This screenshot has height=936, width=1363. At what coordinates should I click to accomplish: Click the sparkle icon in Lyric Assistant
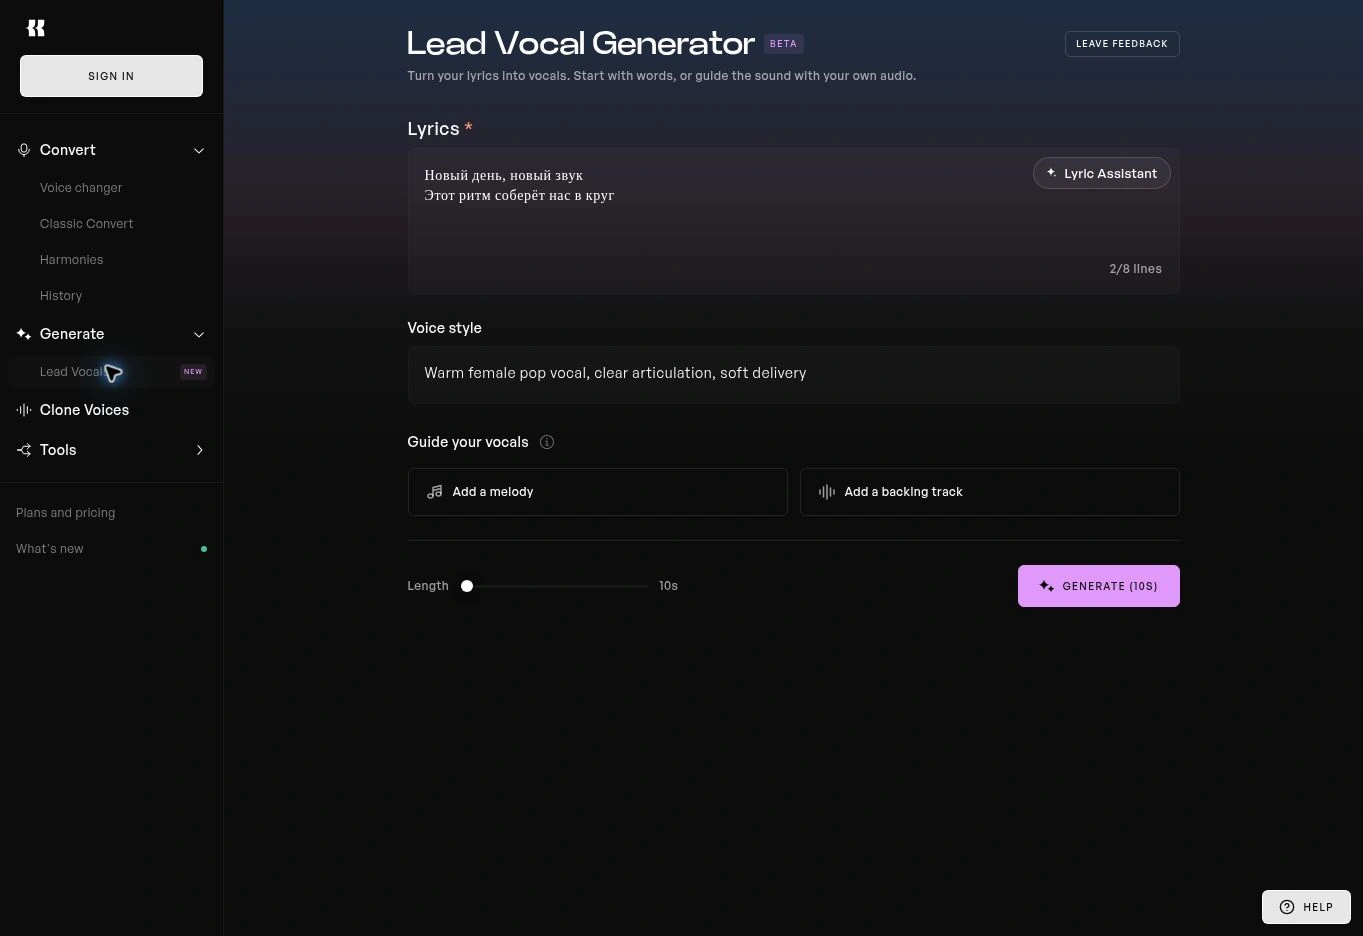coord(1051,173)
